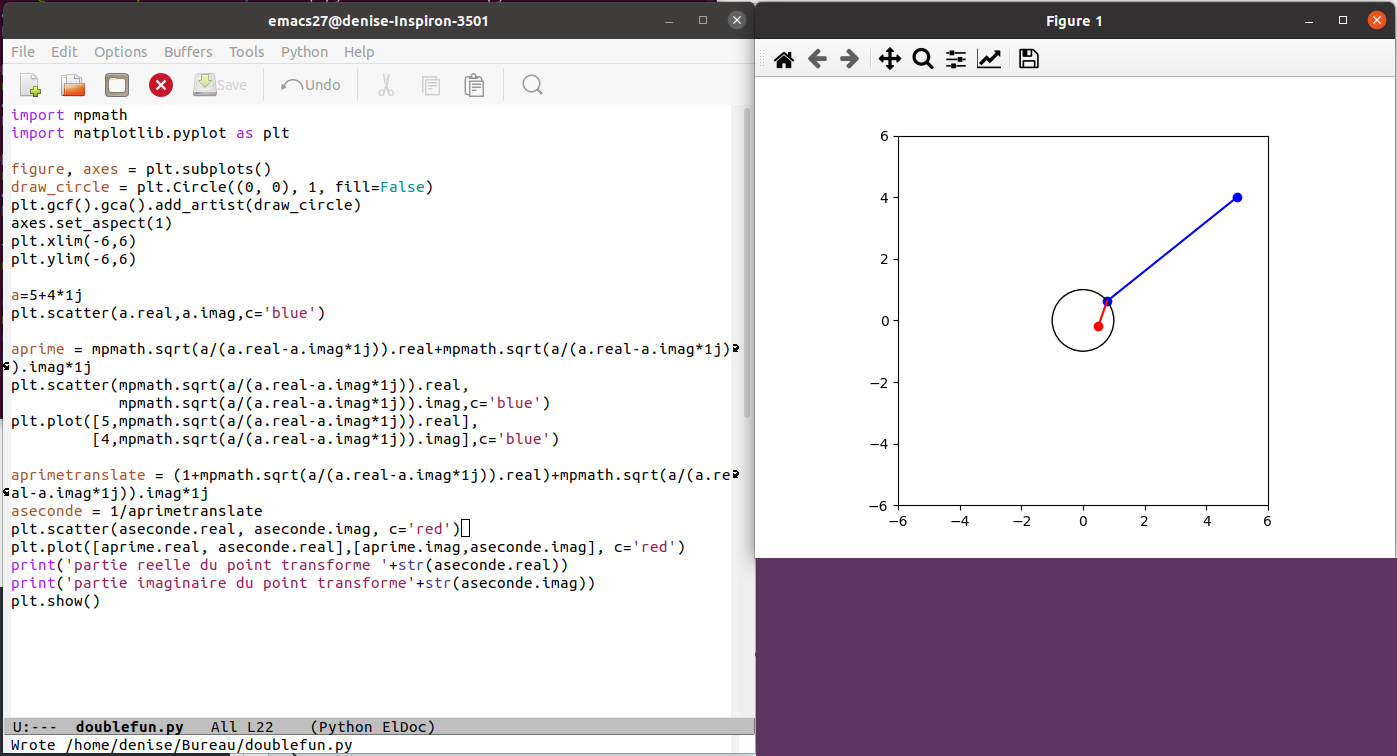Open the Tools menu
The width and height of the screenshot is (1397, 756).
click(x=246, y=52)
